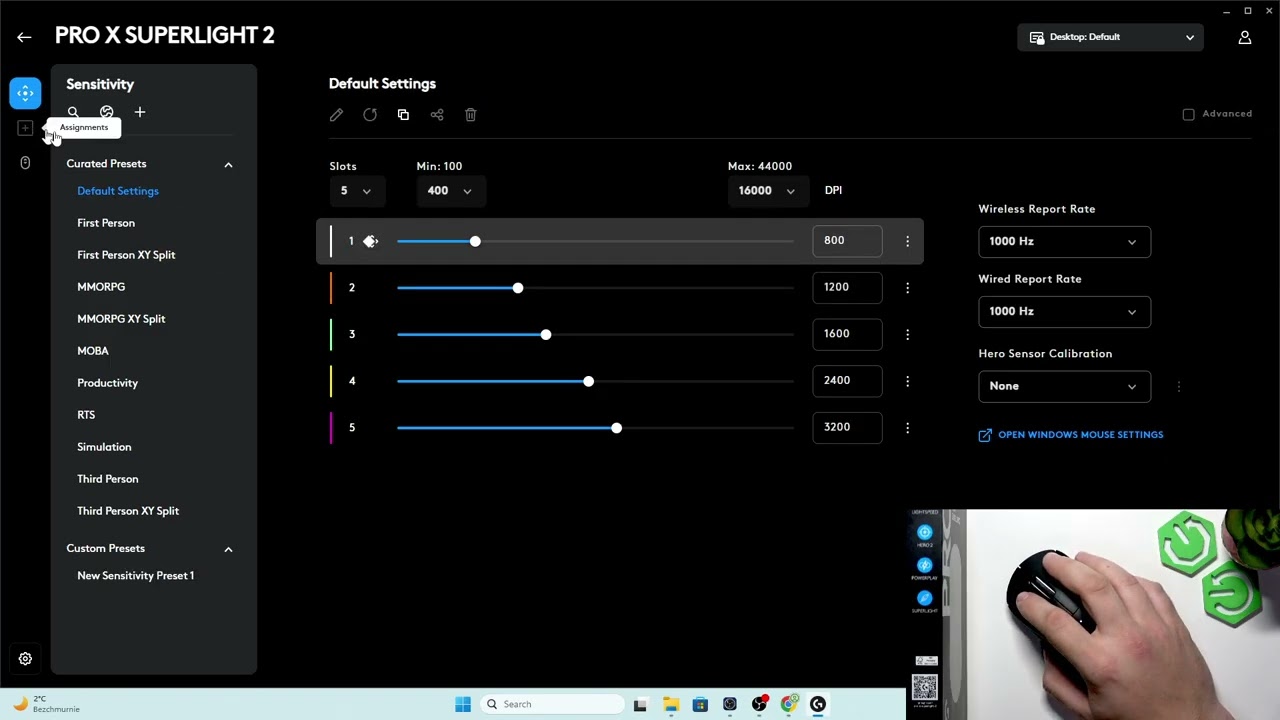
Task: Select MOBA preset
Action: pos(93,351)
